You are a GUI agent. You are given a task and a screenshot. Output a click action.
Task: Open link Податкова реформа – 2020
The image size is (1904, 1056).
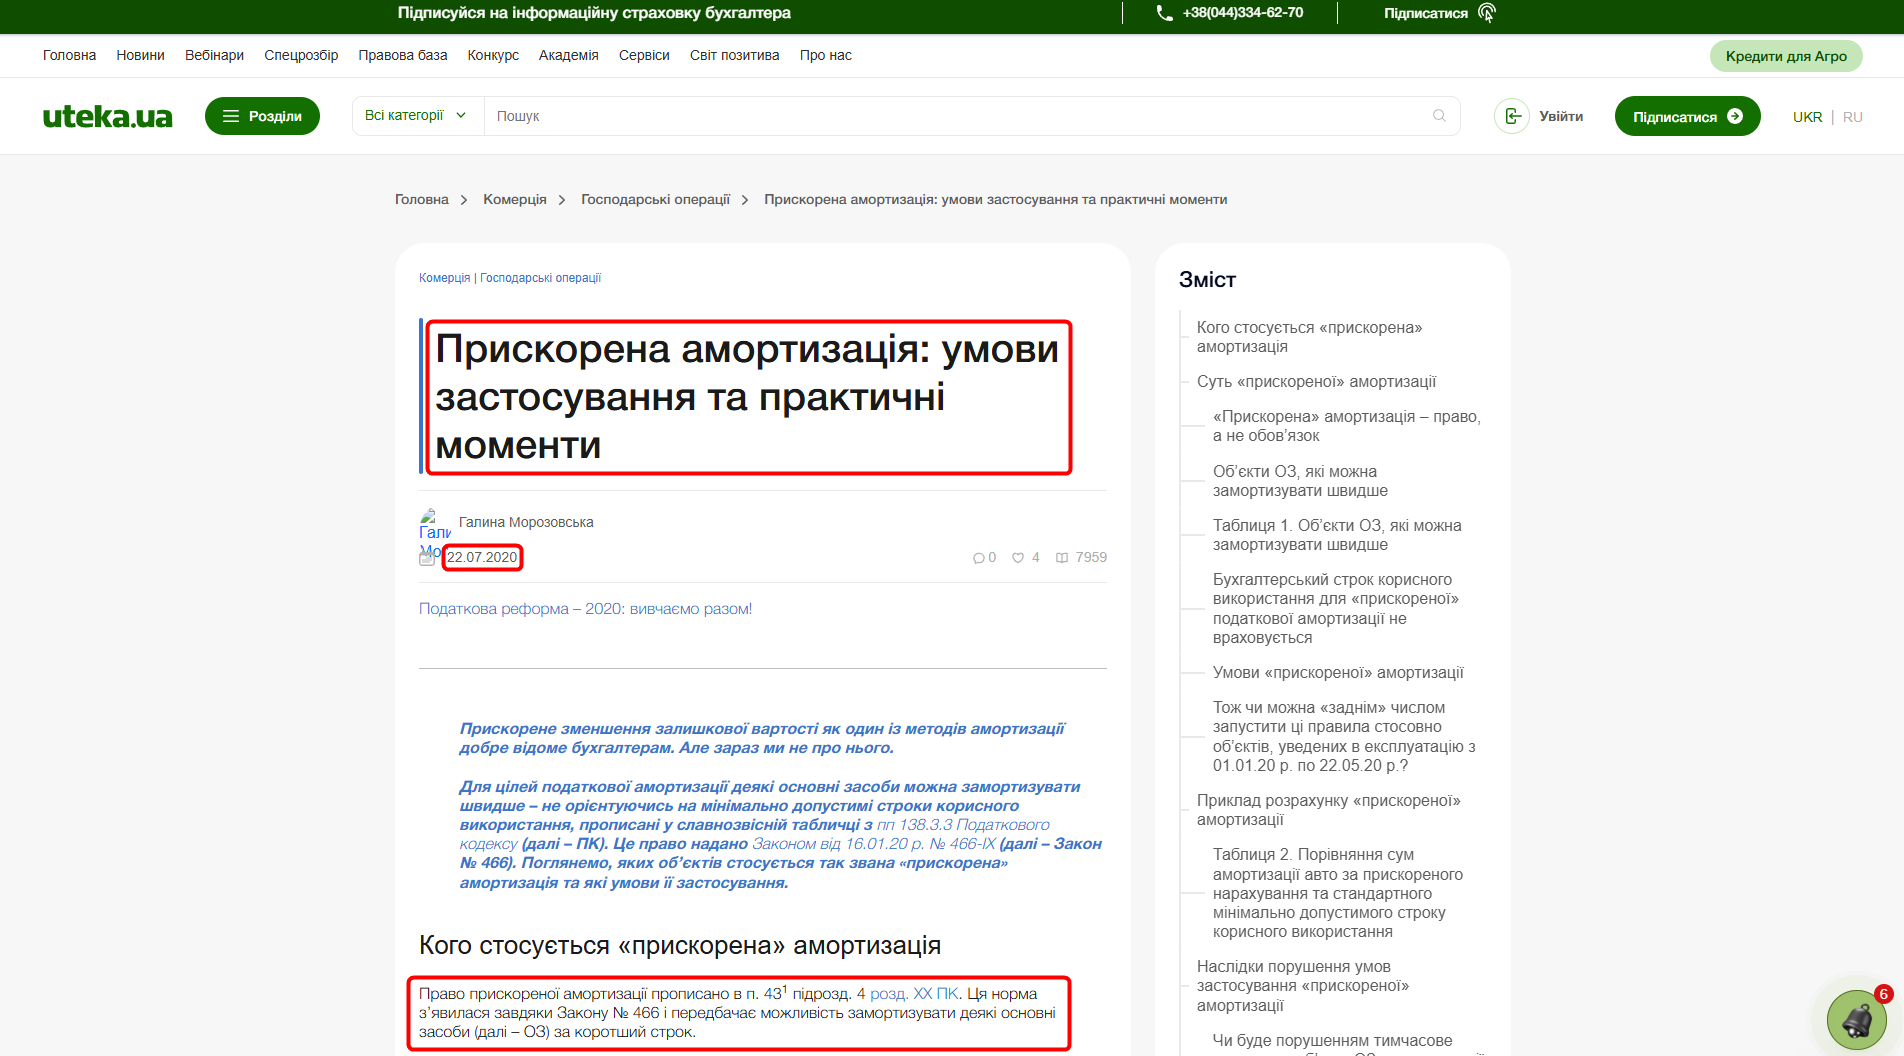(585, 608)
